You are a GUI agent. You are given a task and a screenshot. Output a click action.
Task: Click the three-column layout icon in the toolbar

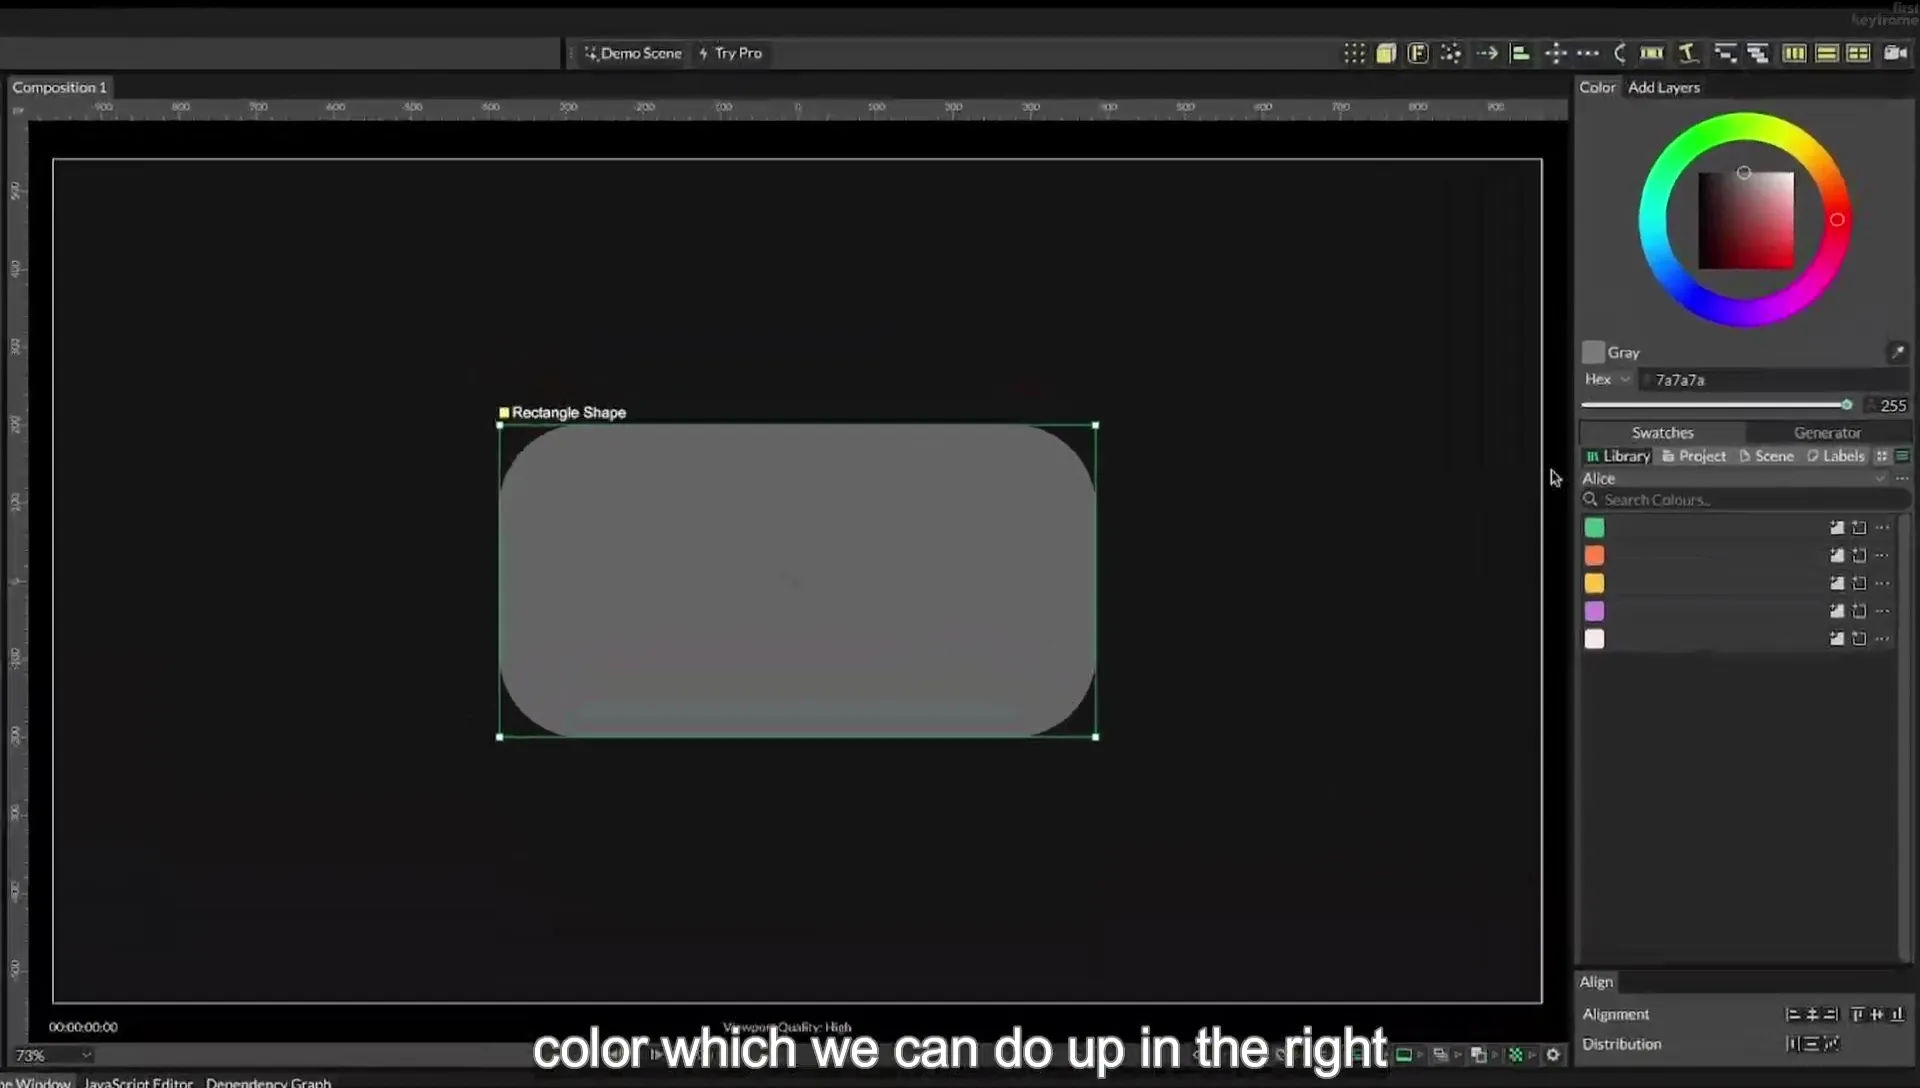[x=1795, y=53]
